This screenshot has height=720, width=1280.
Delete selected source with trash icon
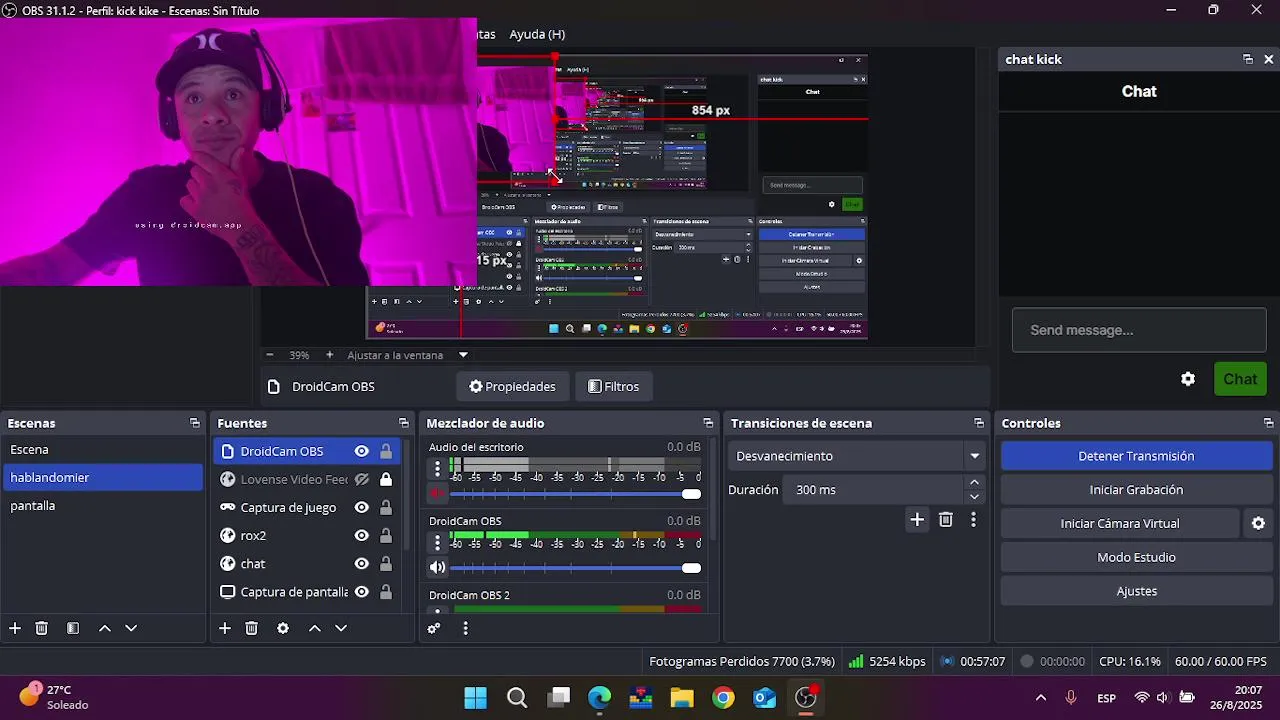click(x=252, y=628)
